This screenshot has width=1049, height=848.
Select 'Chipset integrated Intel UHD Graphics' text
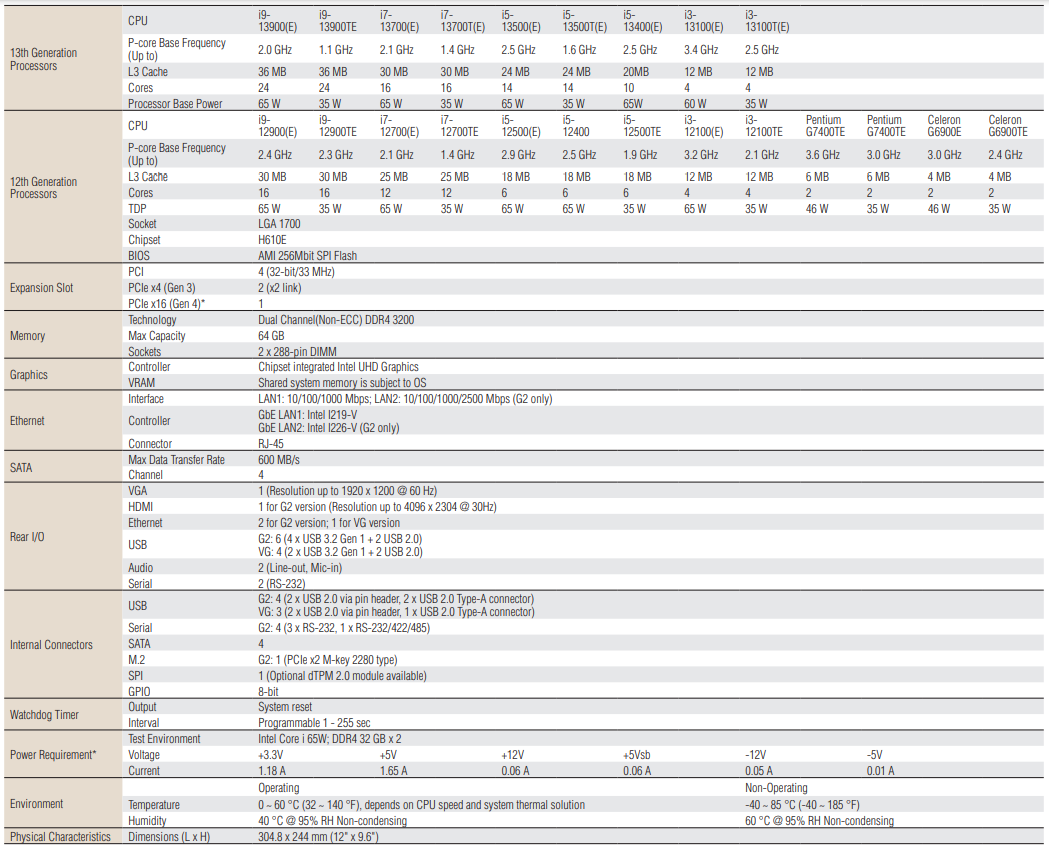point(339,367)
